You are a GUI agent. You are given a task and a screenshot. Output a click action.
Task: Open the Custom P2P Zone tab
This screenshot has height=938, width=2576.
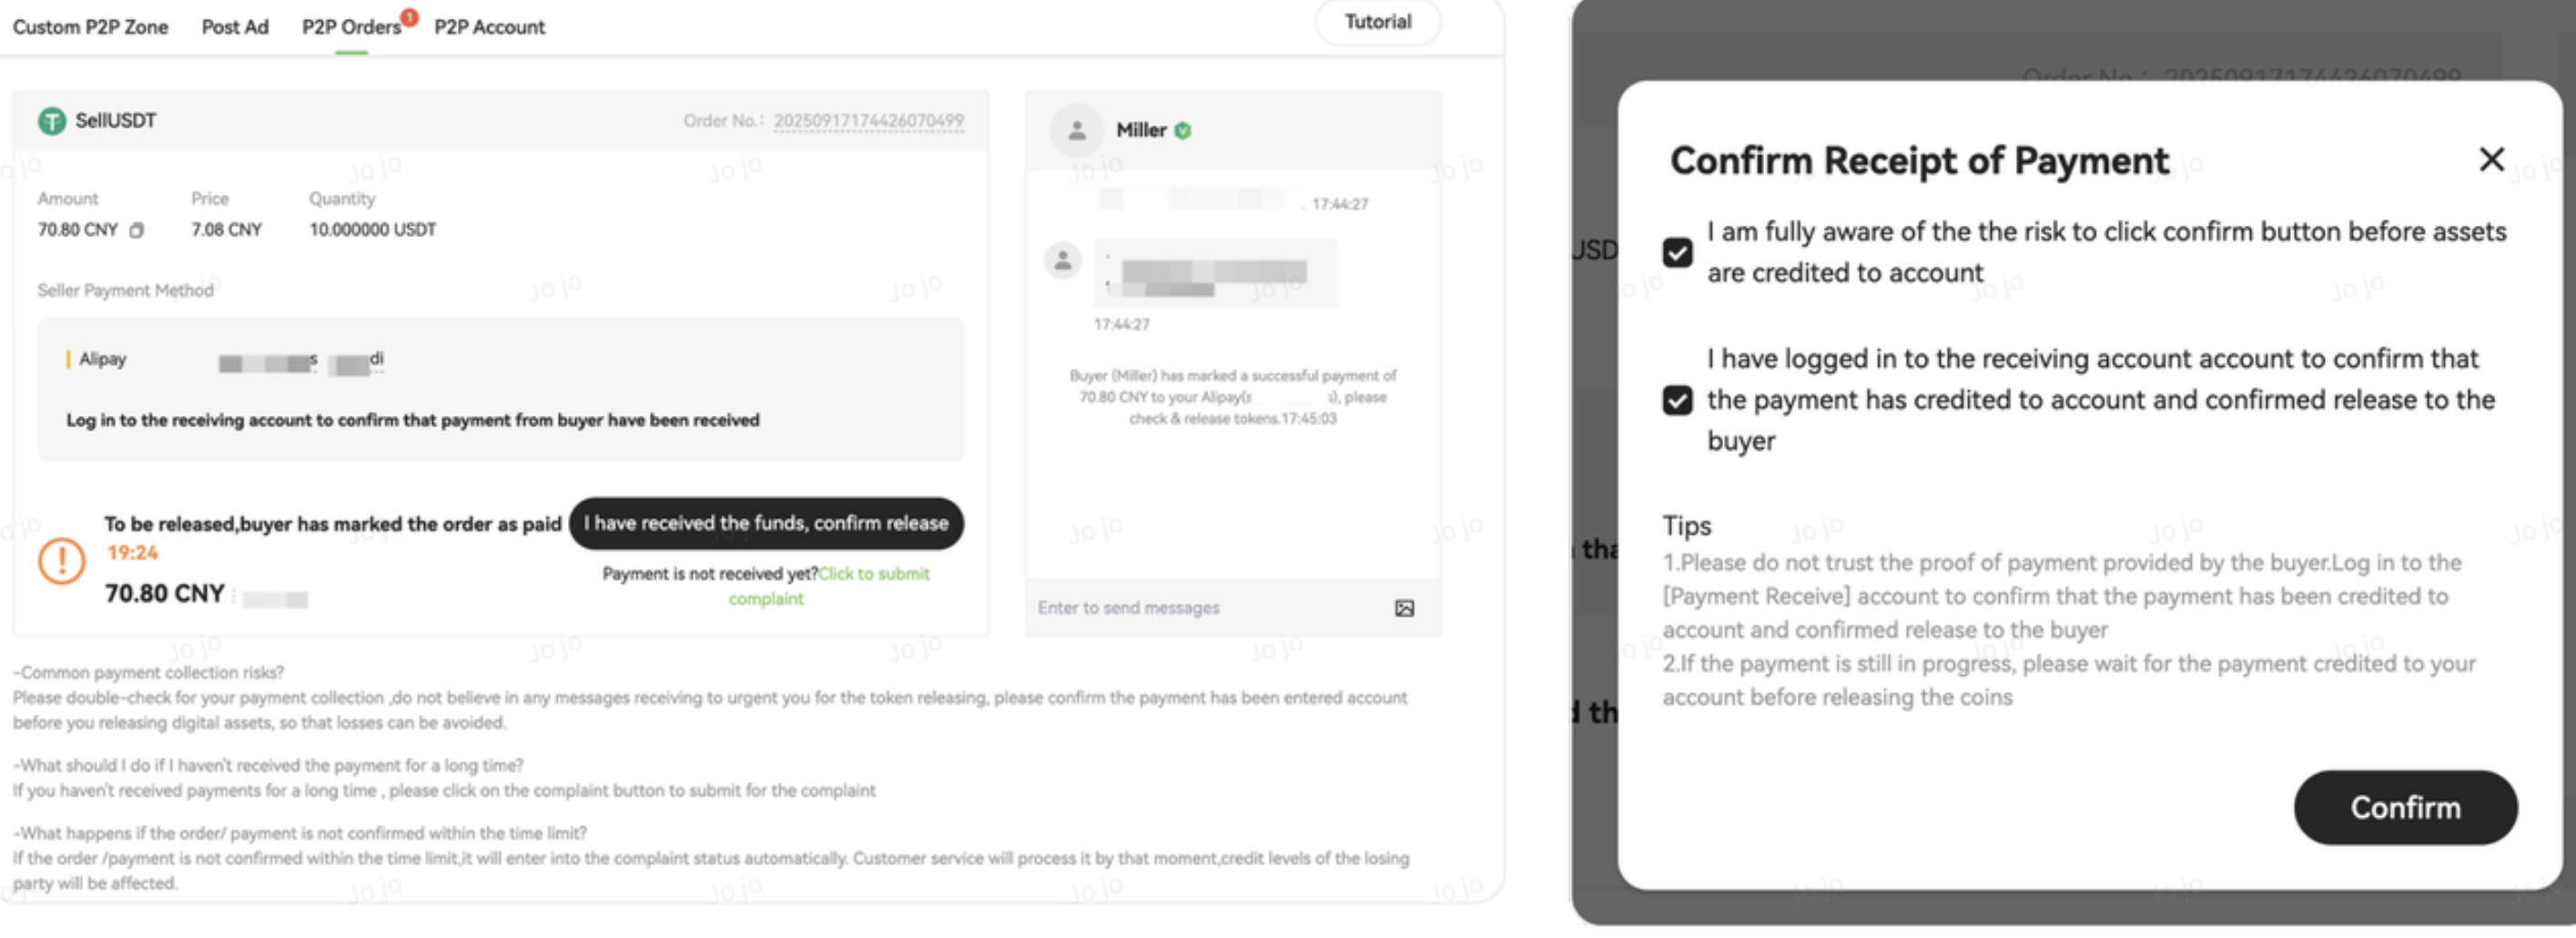90,27
